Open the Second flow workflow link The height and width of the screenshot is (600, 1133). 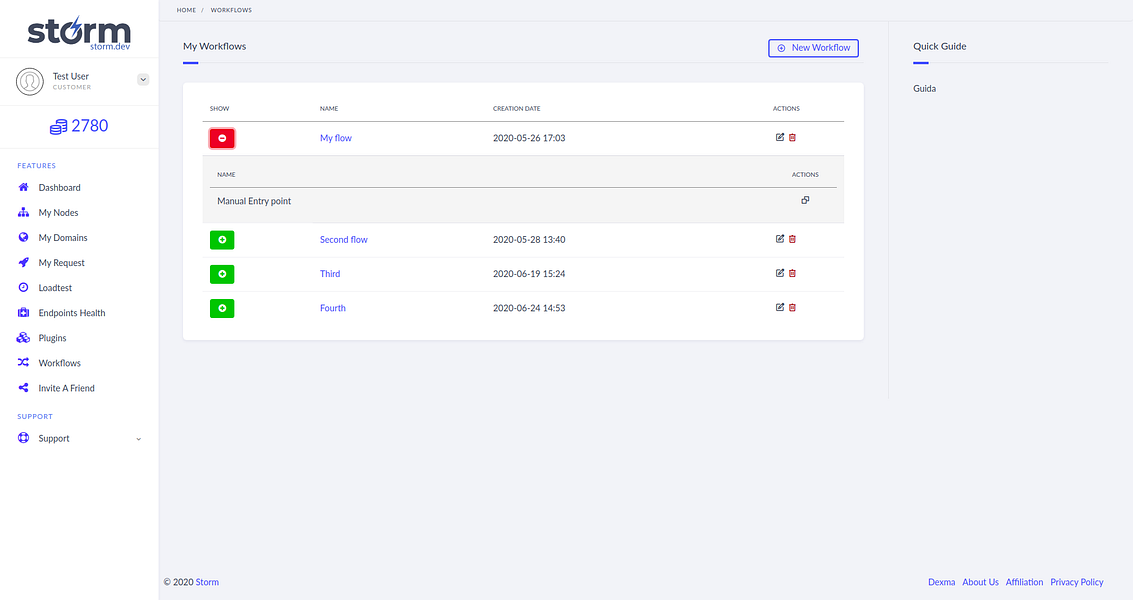point(344,239)
